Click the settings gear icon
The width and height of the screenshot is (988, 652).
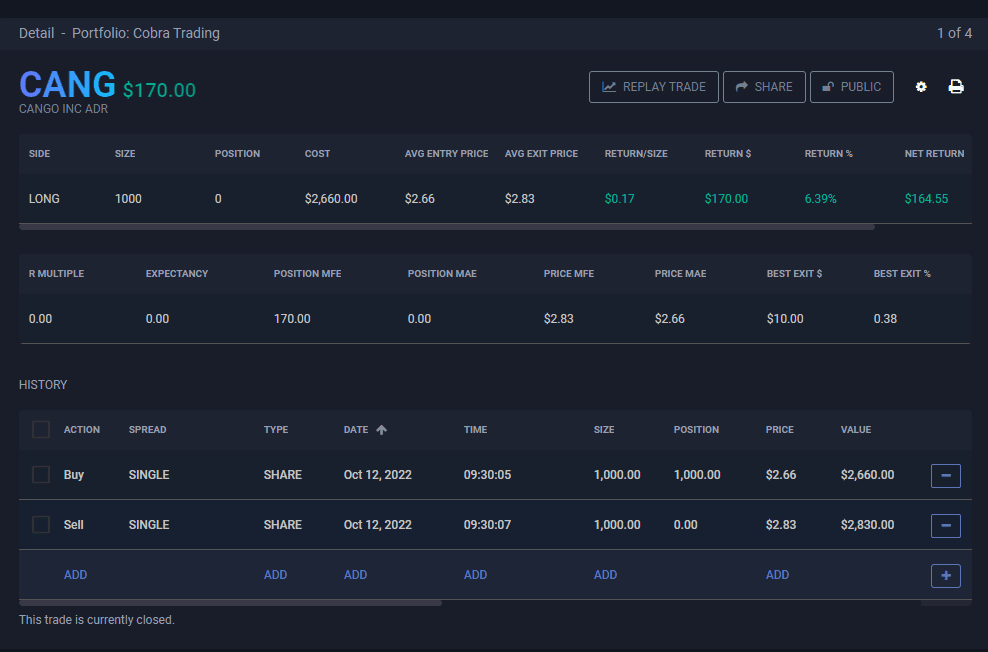pyautogui.click(x=921, y=87)
